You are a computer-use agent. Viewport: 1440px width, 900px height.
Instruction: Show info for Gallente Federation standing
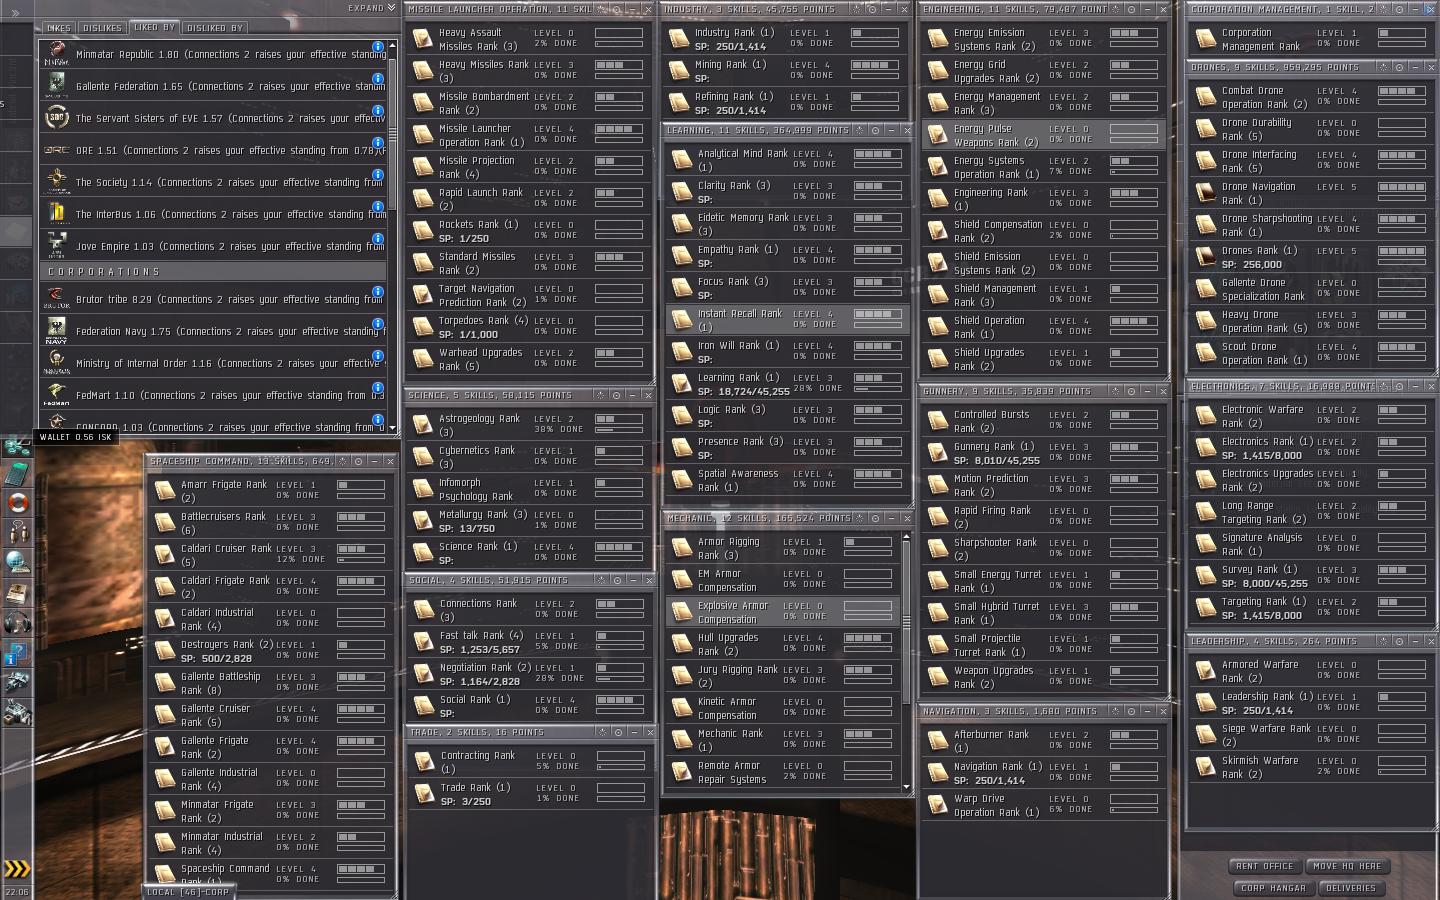pyautogui.click(x=378, y=79)
